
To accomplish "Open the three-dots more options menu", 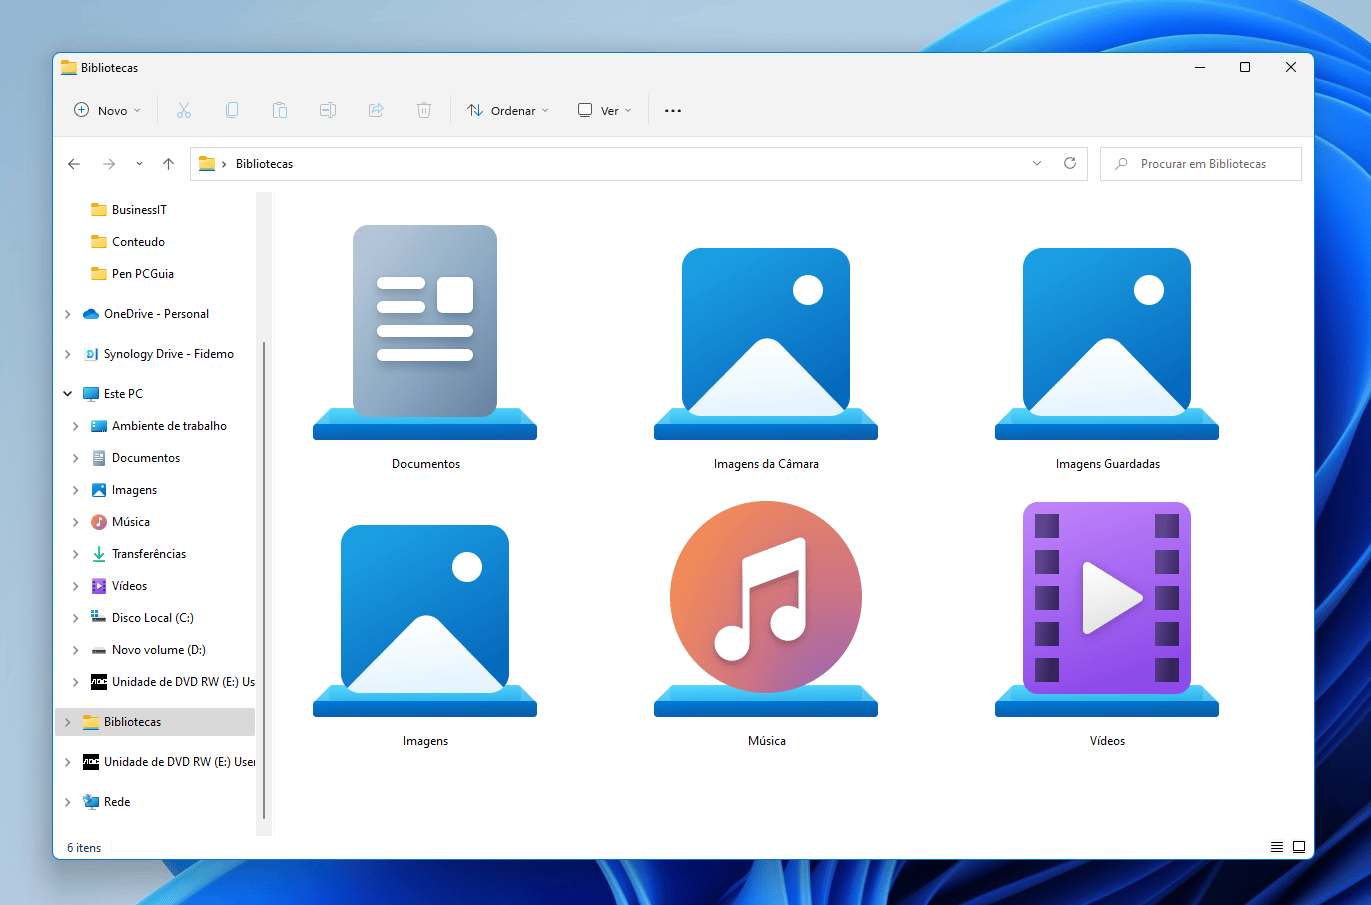I will click(x=673, y=110).
